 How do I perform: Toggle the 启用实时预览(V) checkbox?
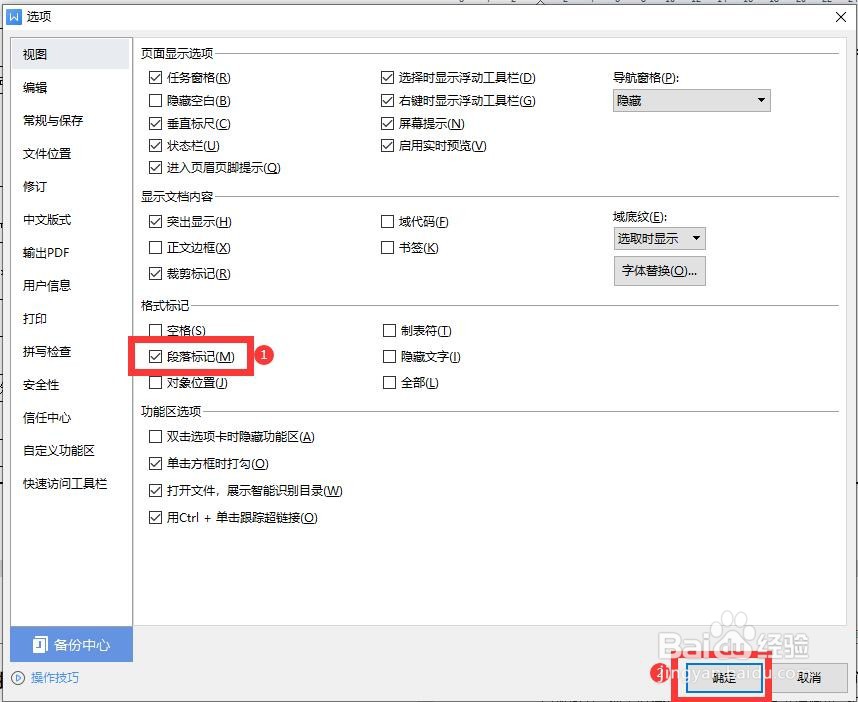click(387, 146)
